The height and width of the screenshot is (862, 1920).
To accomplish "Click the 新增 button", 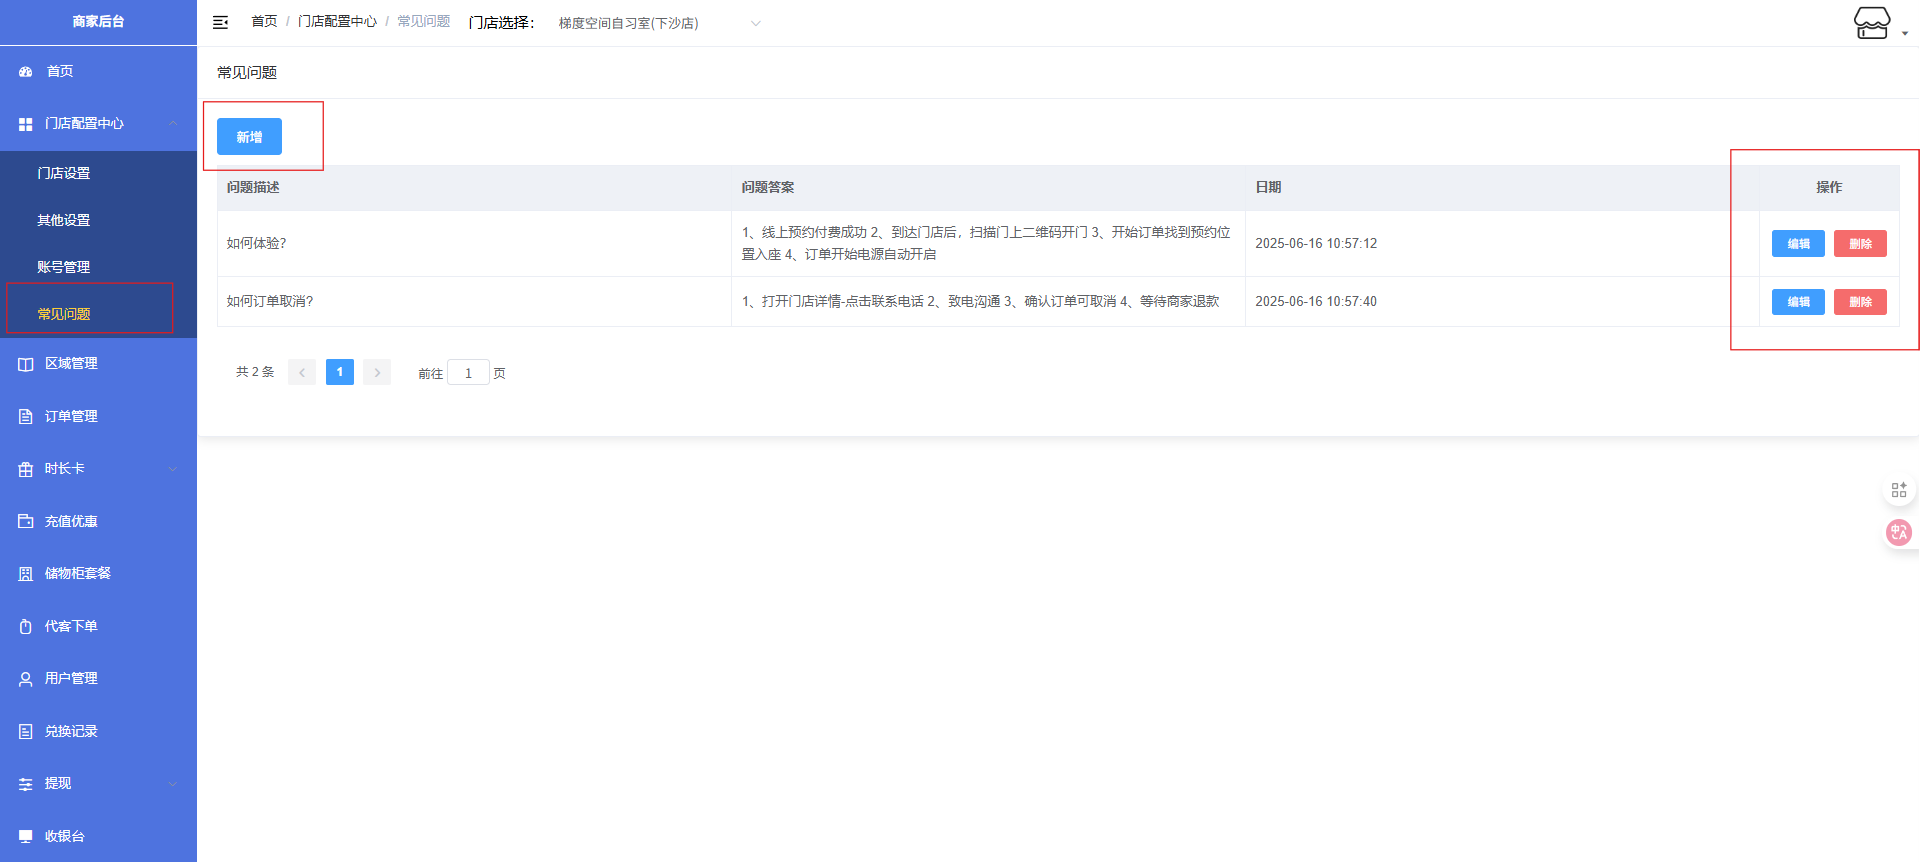I will (249, 137).
